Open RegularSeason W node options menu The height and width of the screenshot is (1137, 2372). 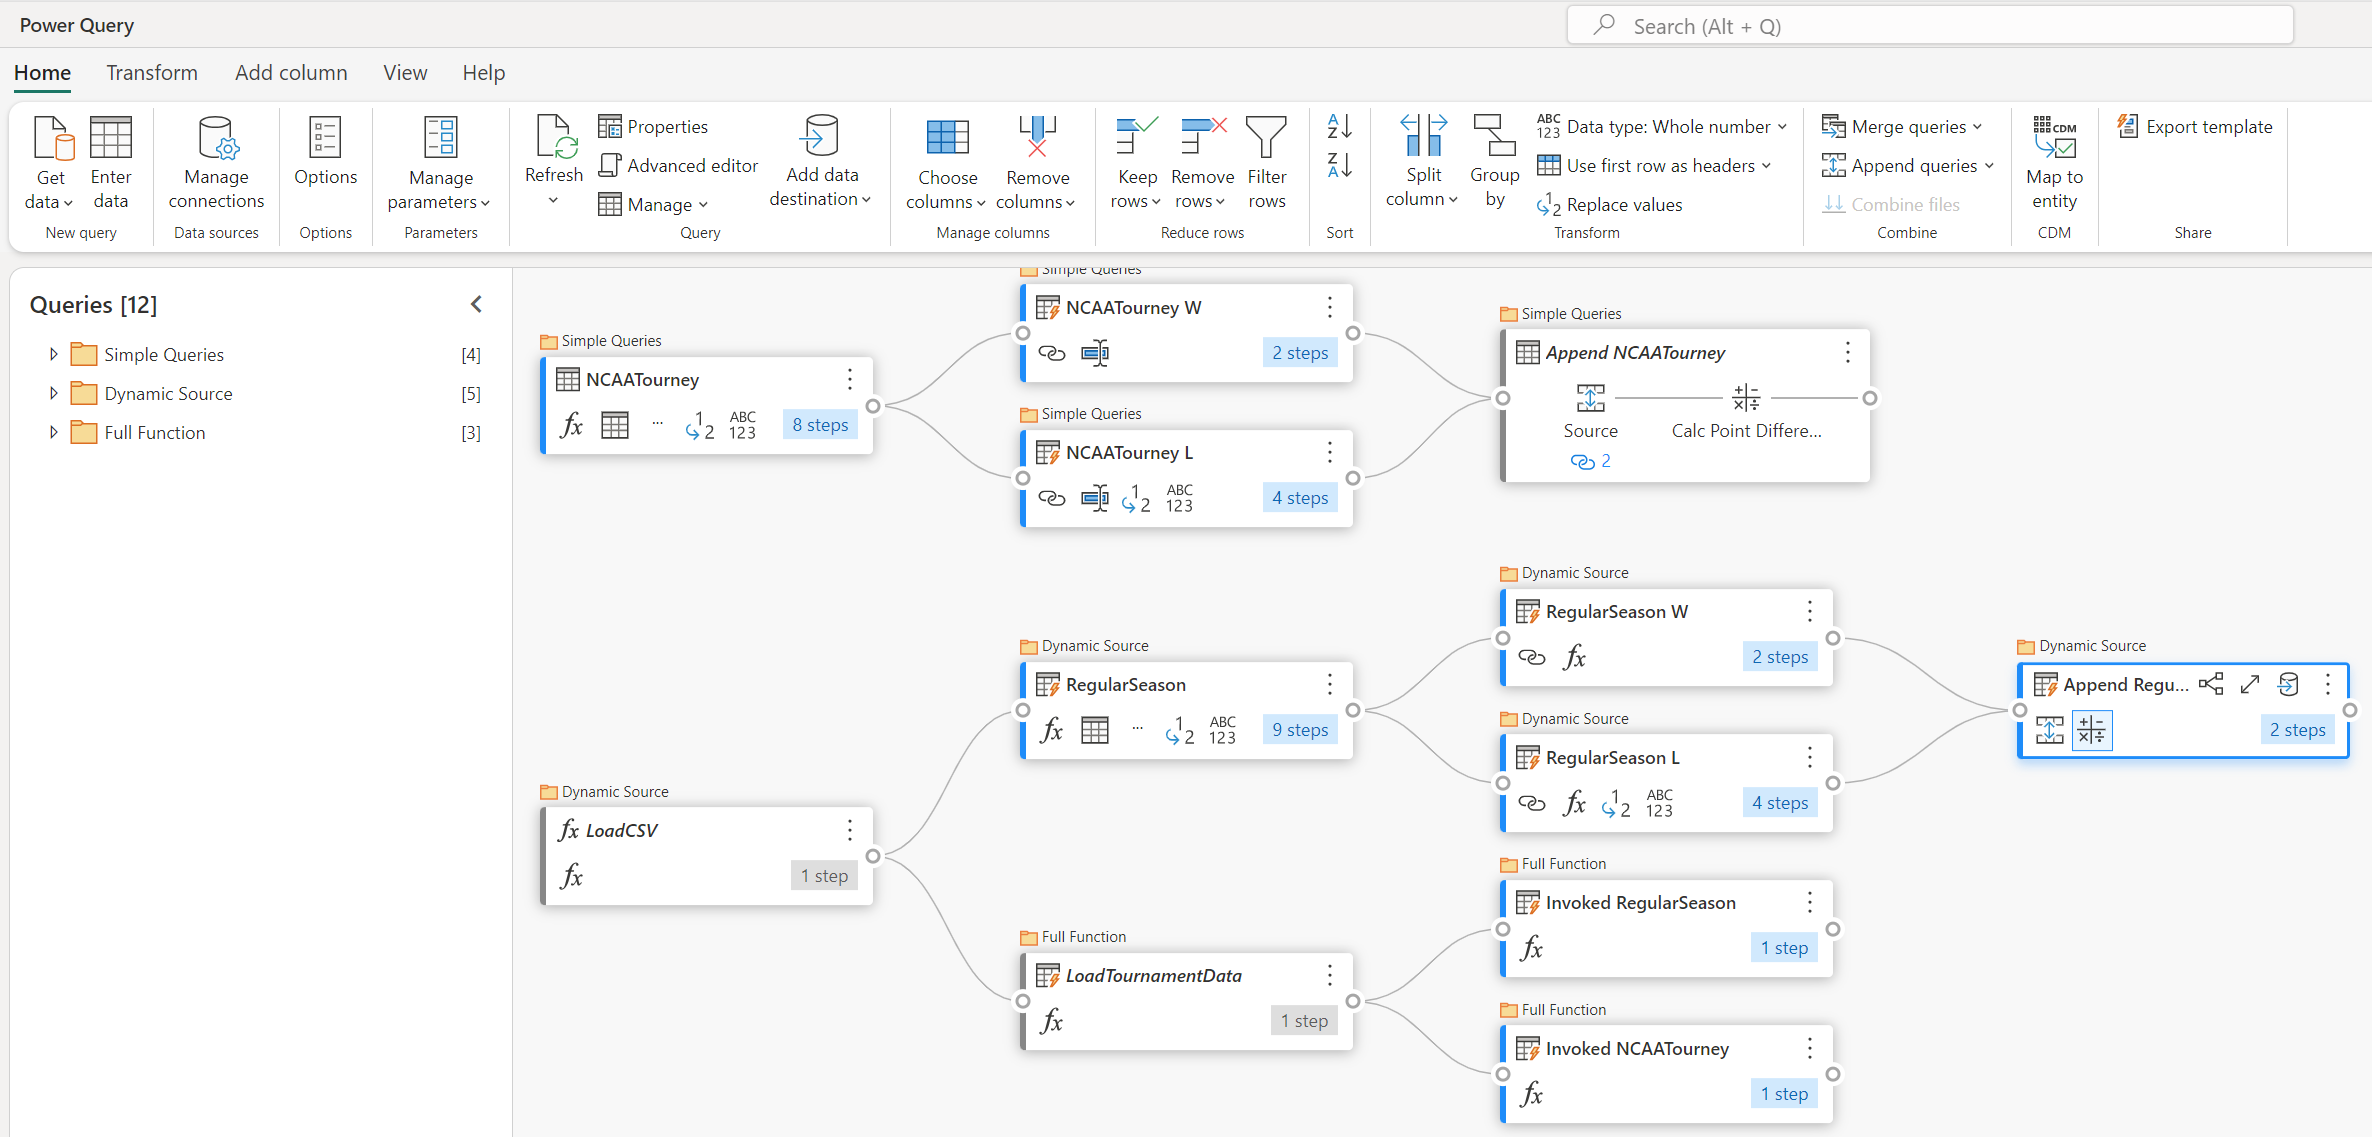pyautogui.click(x=1809, y=611)
